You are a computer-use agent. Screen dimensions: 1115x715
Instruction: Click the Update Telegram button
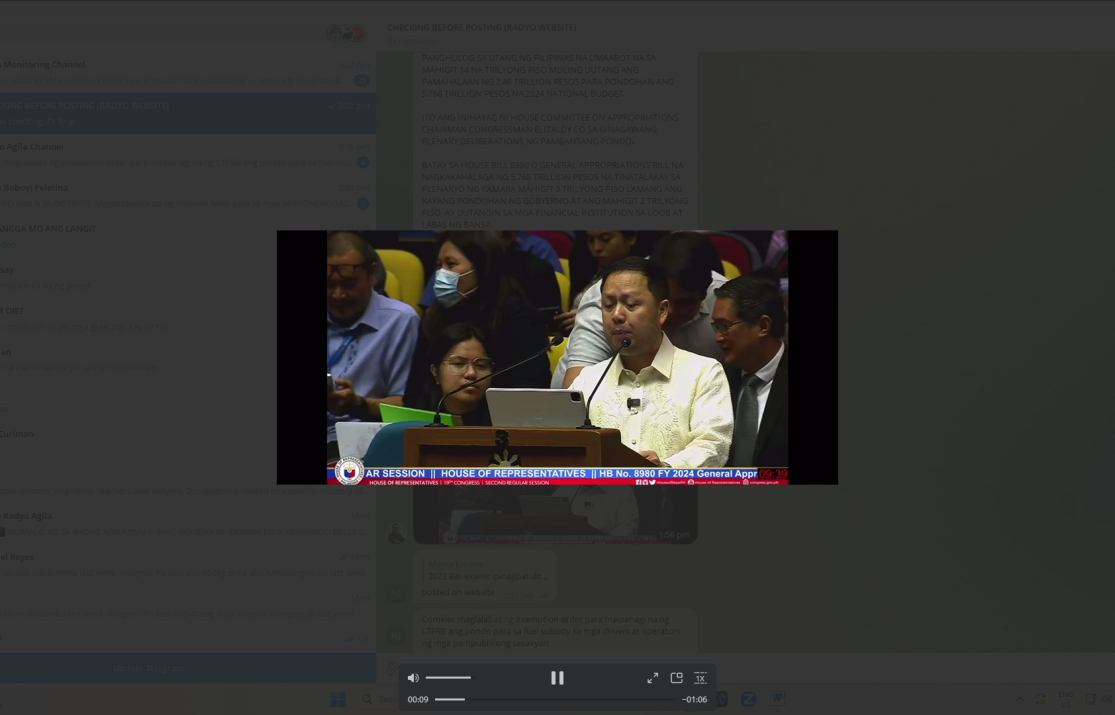148,668
